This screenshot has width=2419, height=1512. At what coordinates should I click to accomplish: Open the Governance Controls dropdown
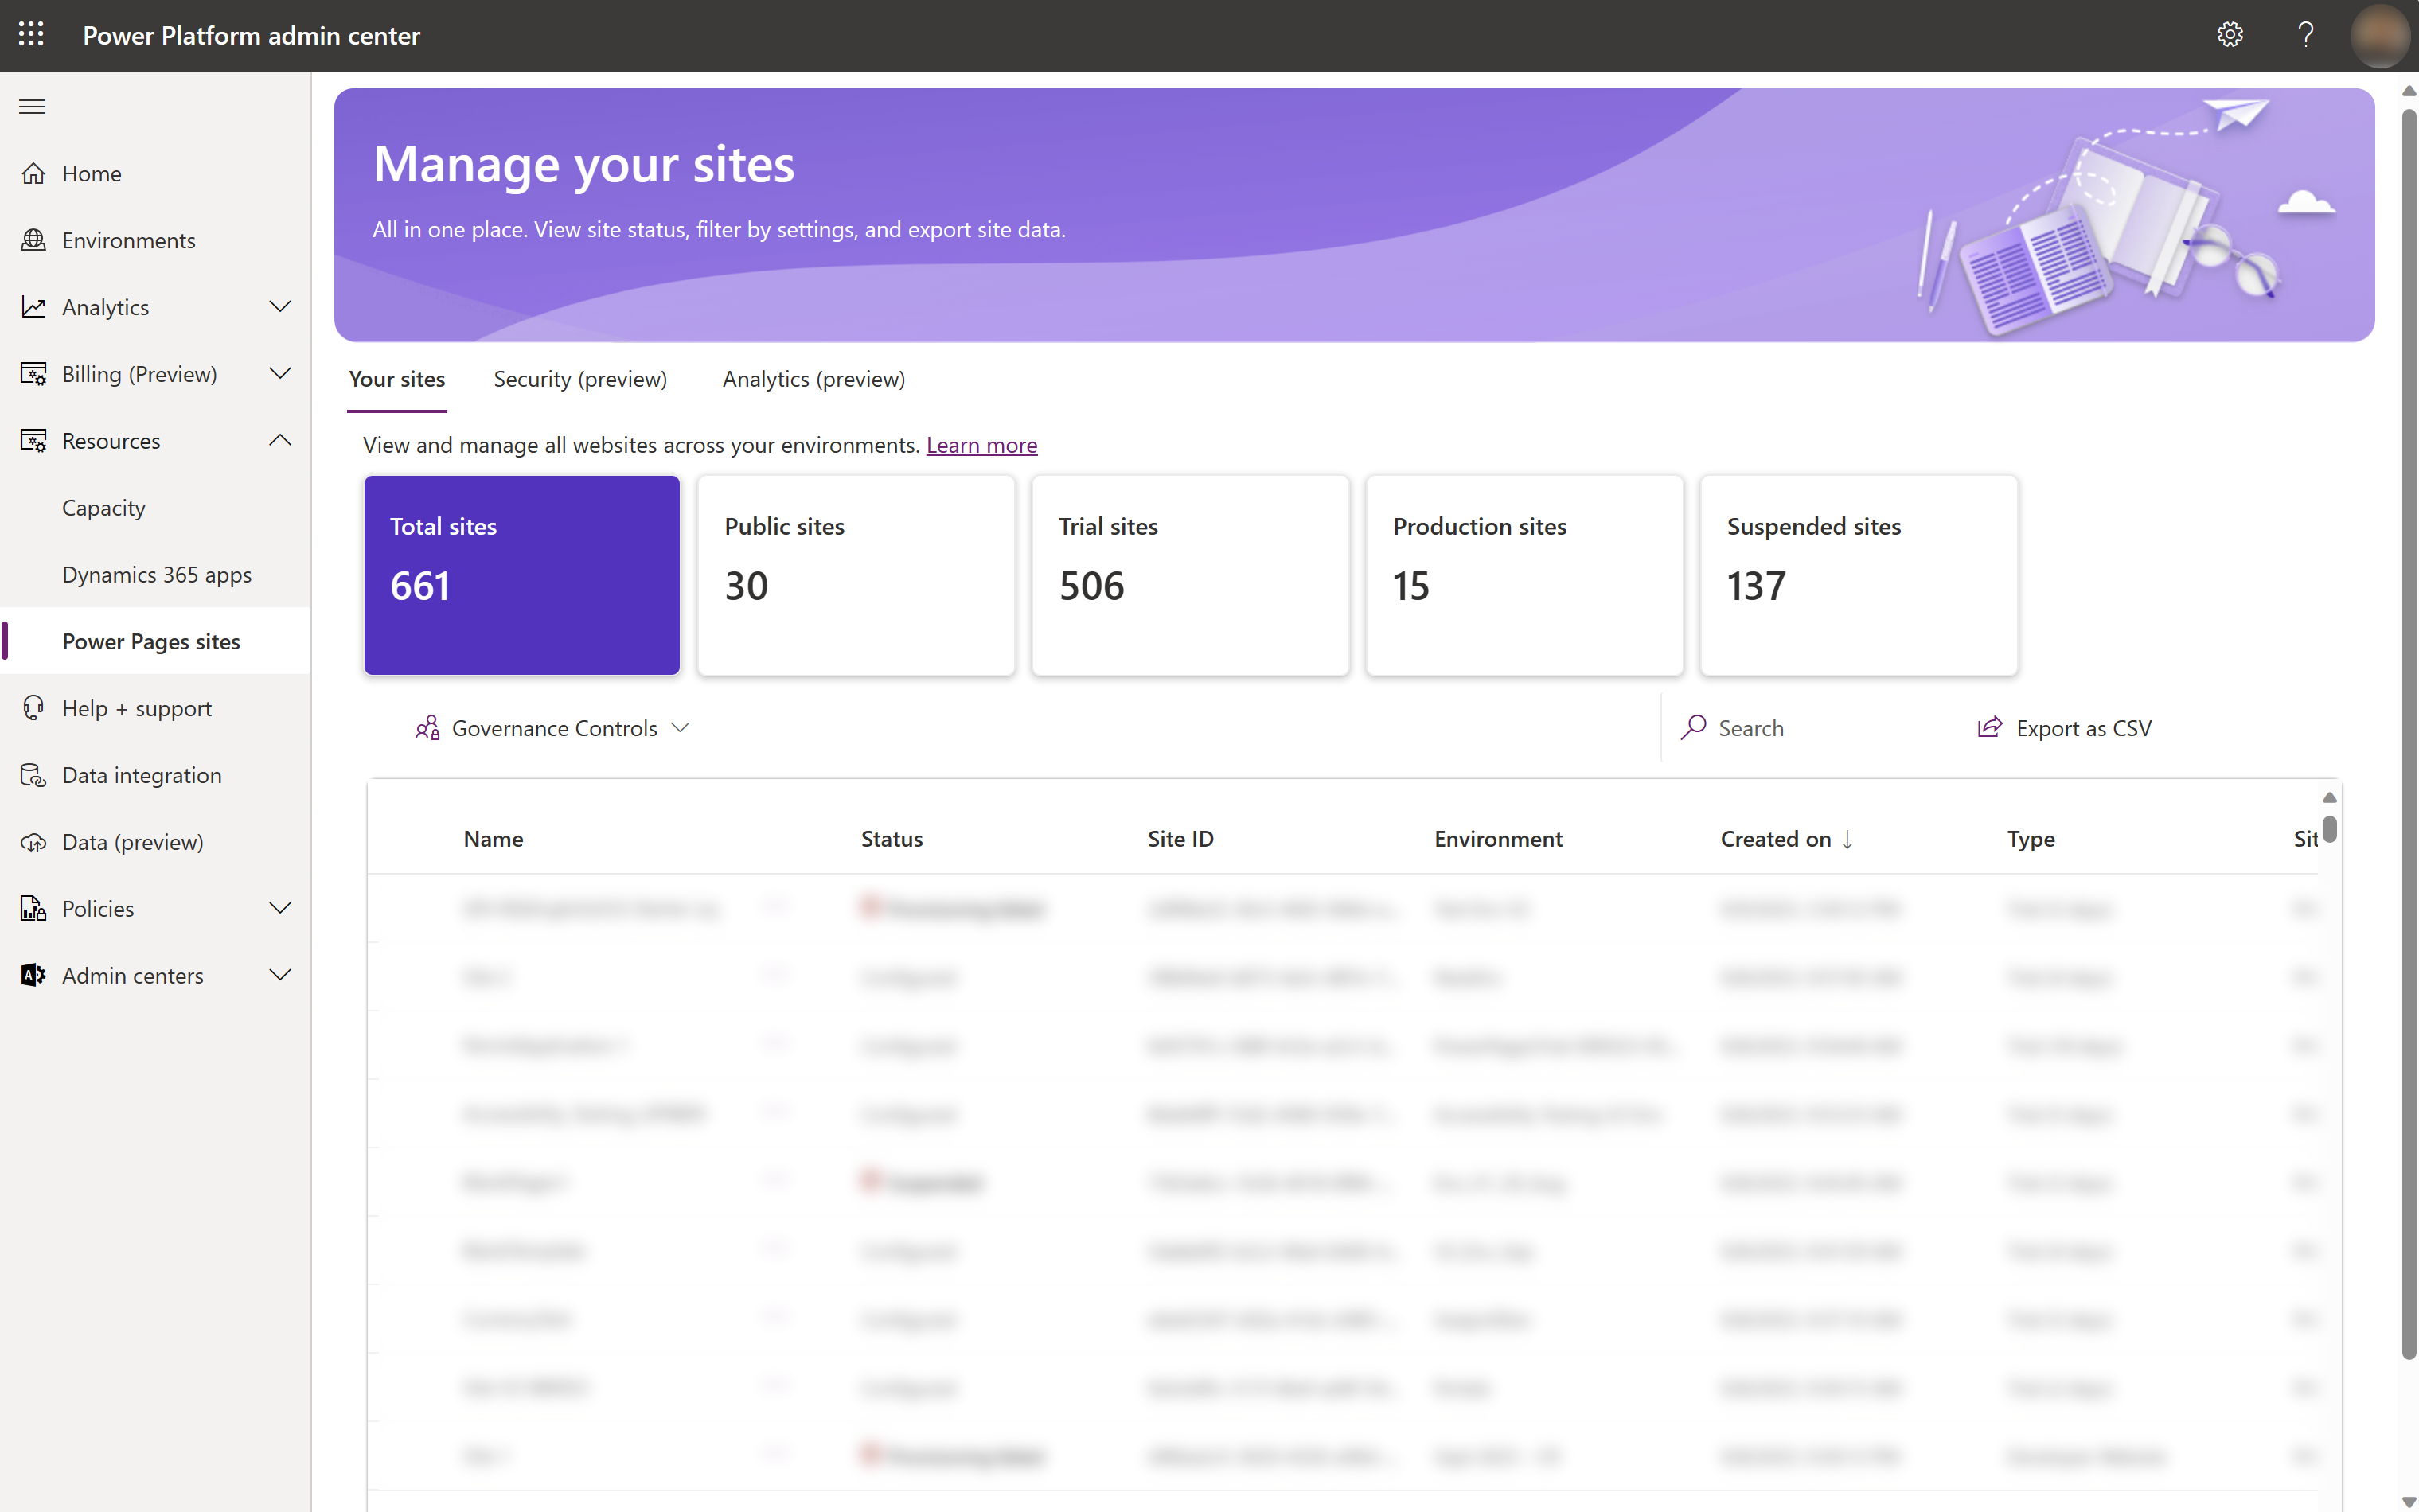550,727
